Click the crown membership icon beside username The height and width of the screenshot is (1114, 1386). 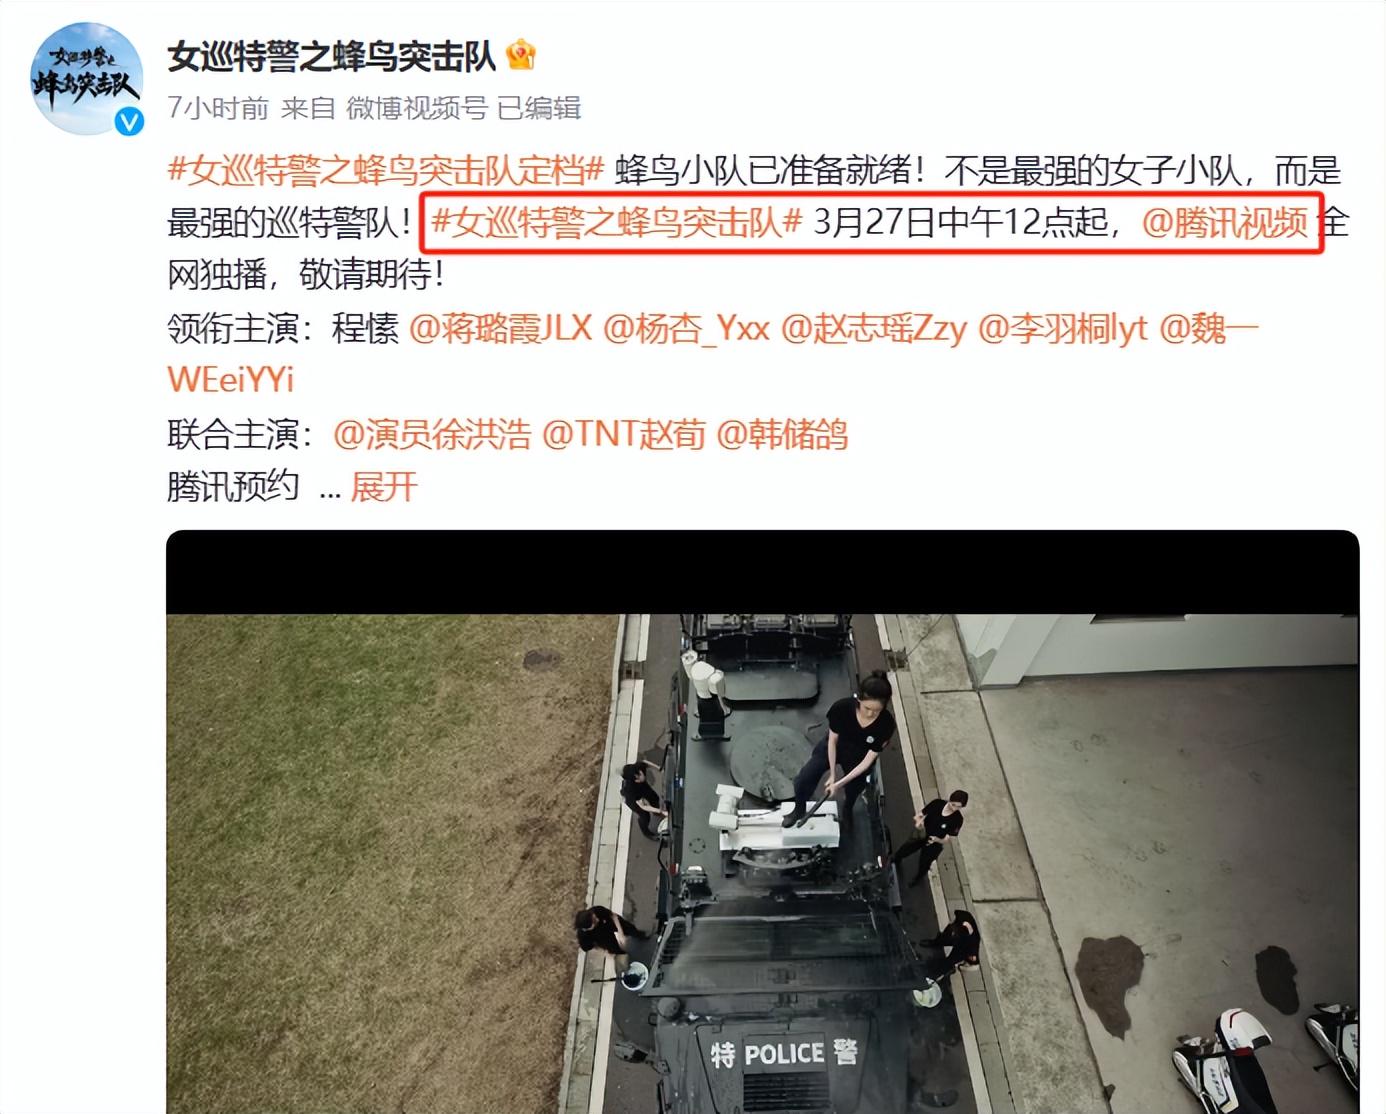coord(521,55)
